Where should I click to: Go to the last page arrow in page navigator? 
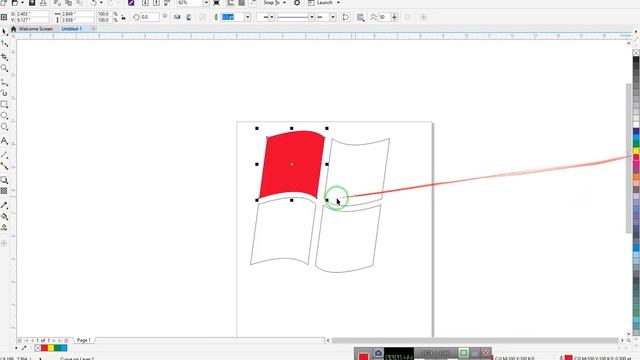(x=60, y=340)
